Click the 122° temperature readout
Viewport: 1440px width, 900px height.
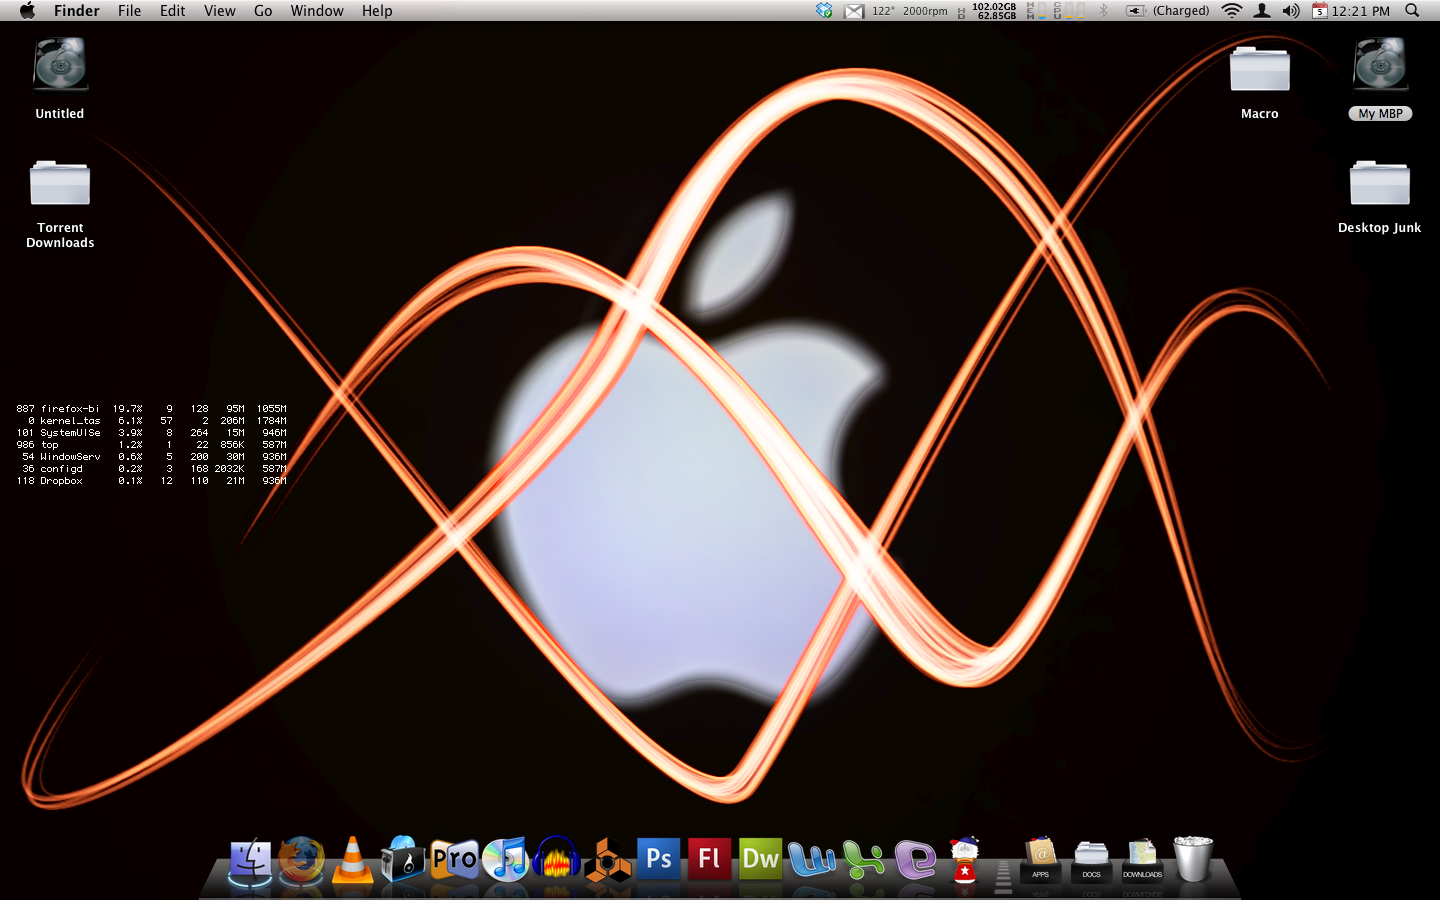884,11
